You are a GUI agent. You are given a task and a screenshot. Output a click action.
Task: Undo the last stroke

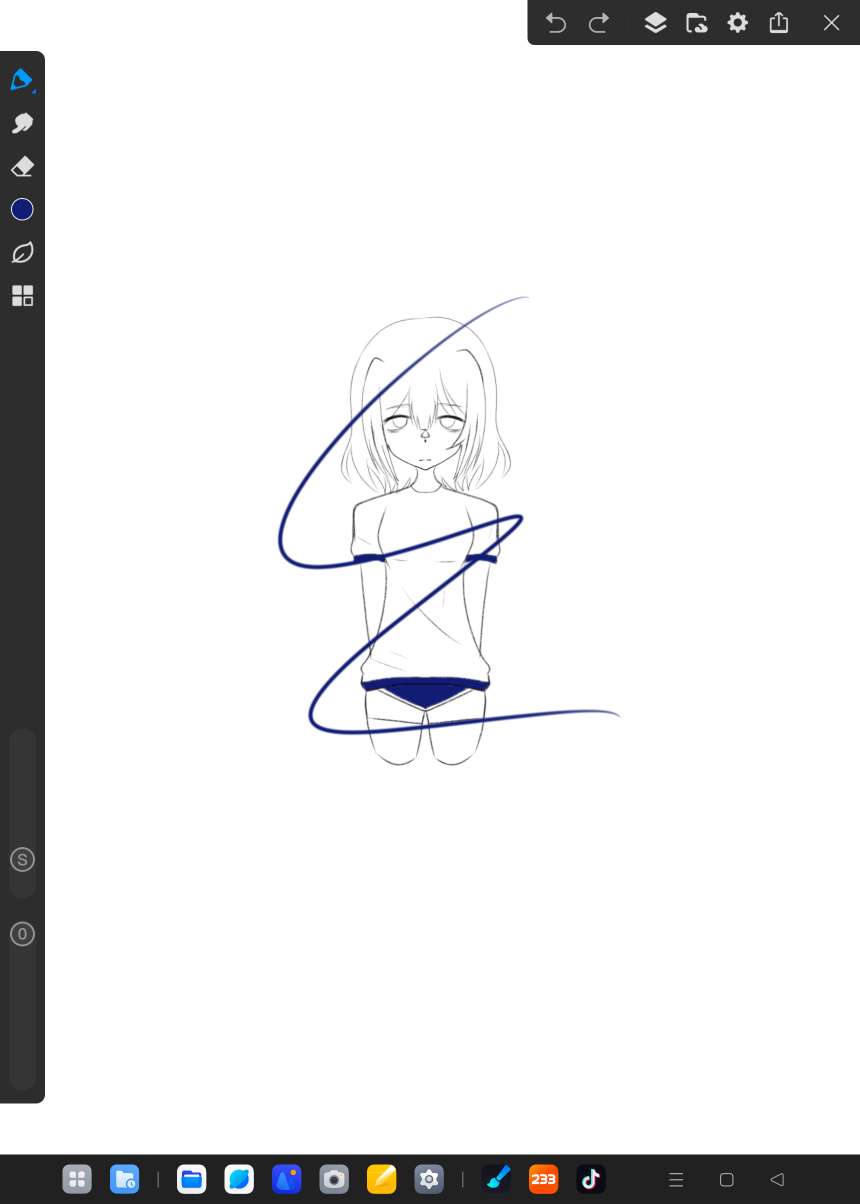pyautogui.click(x=556, y=23)
